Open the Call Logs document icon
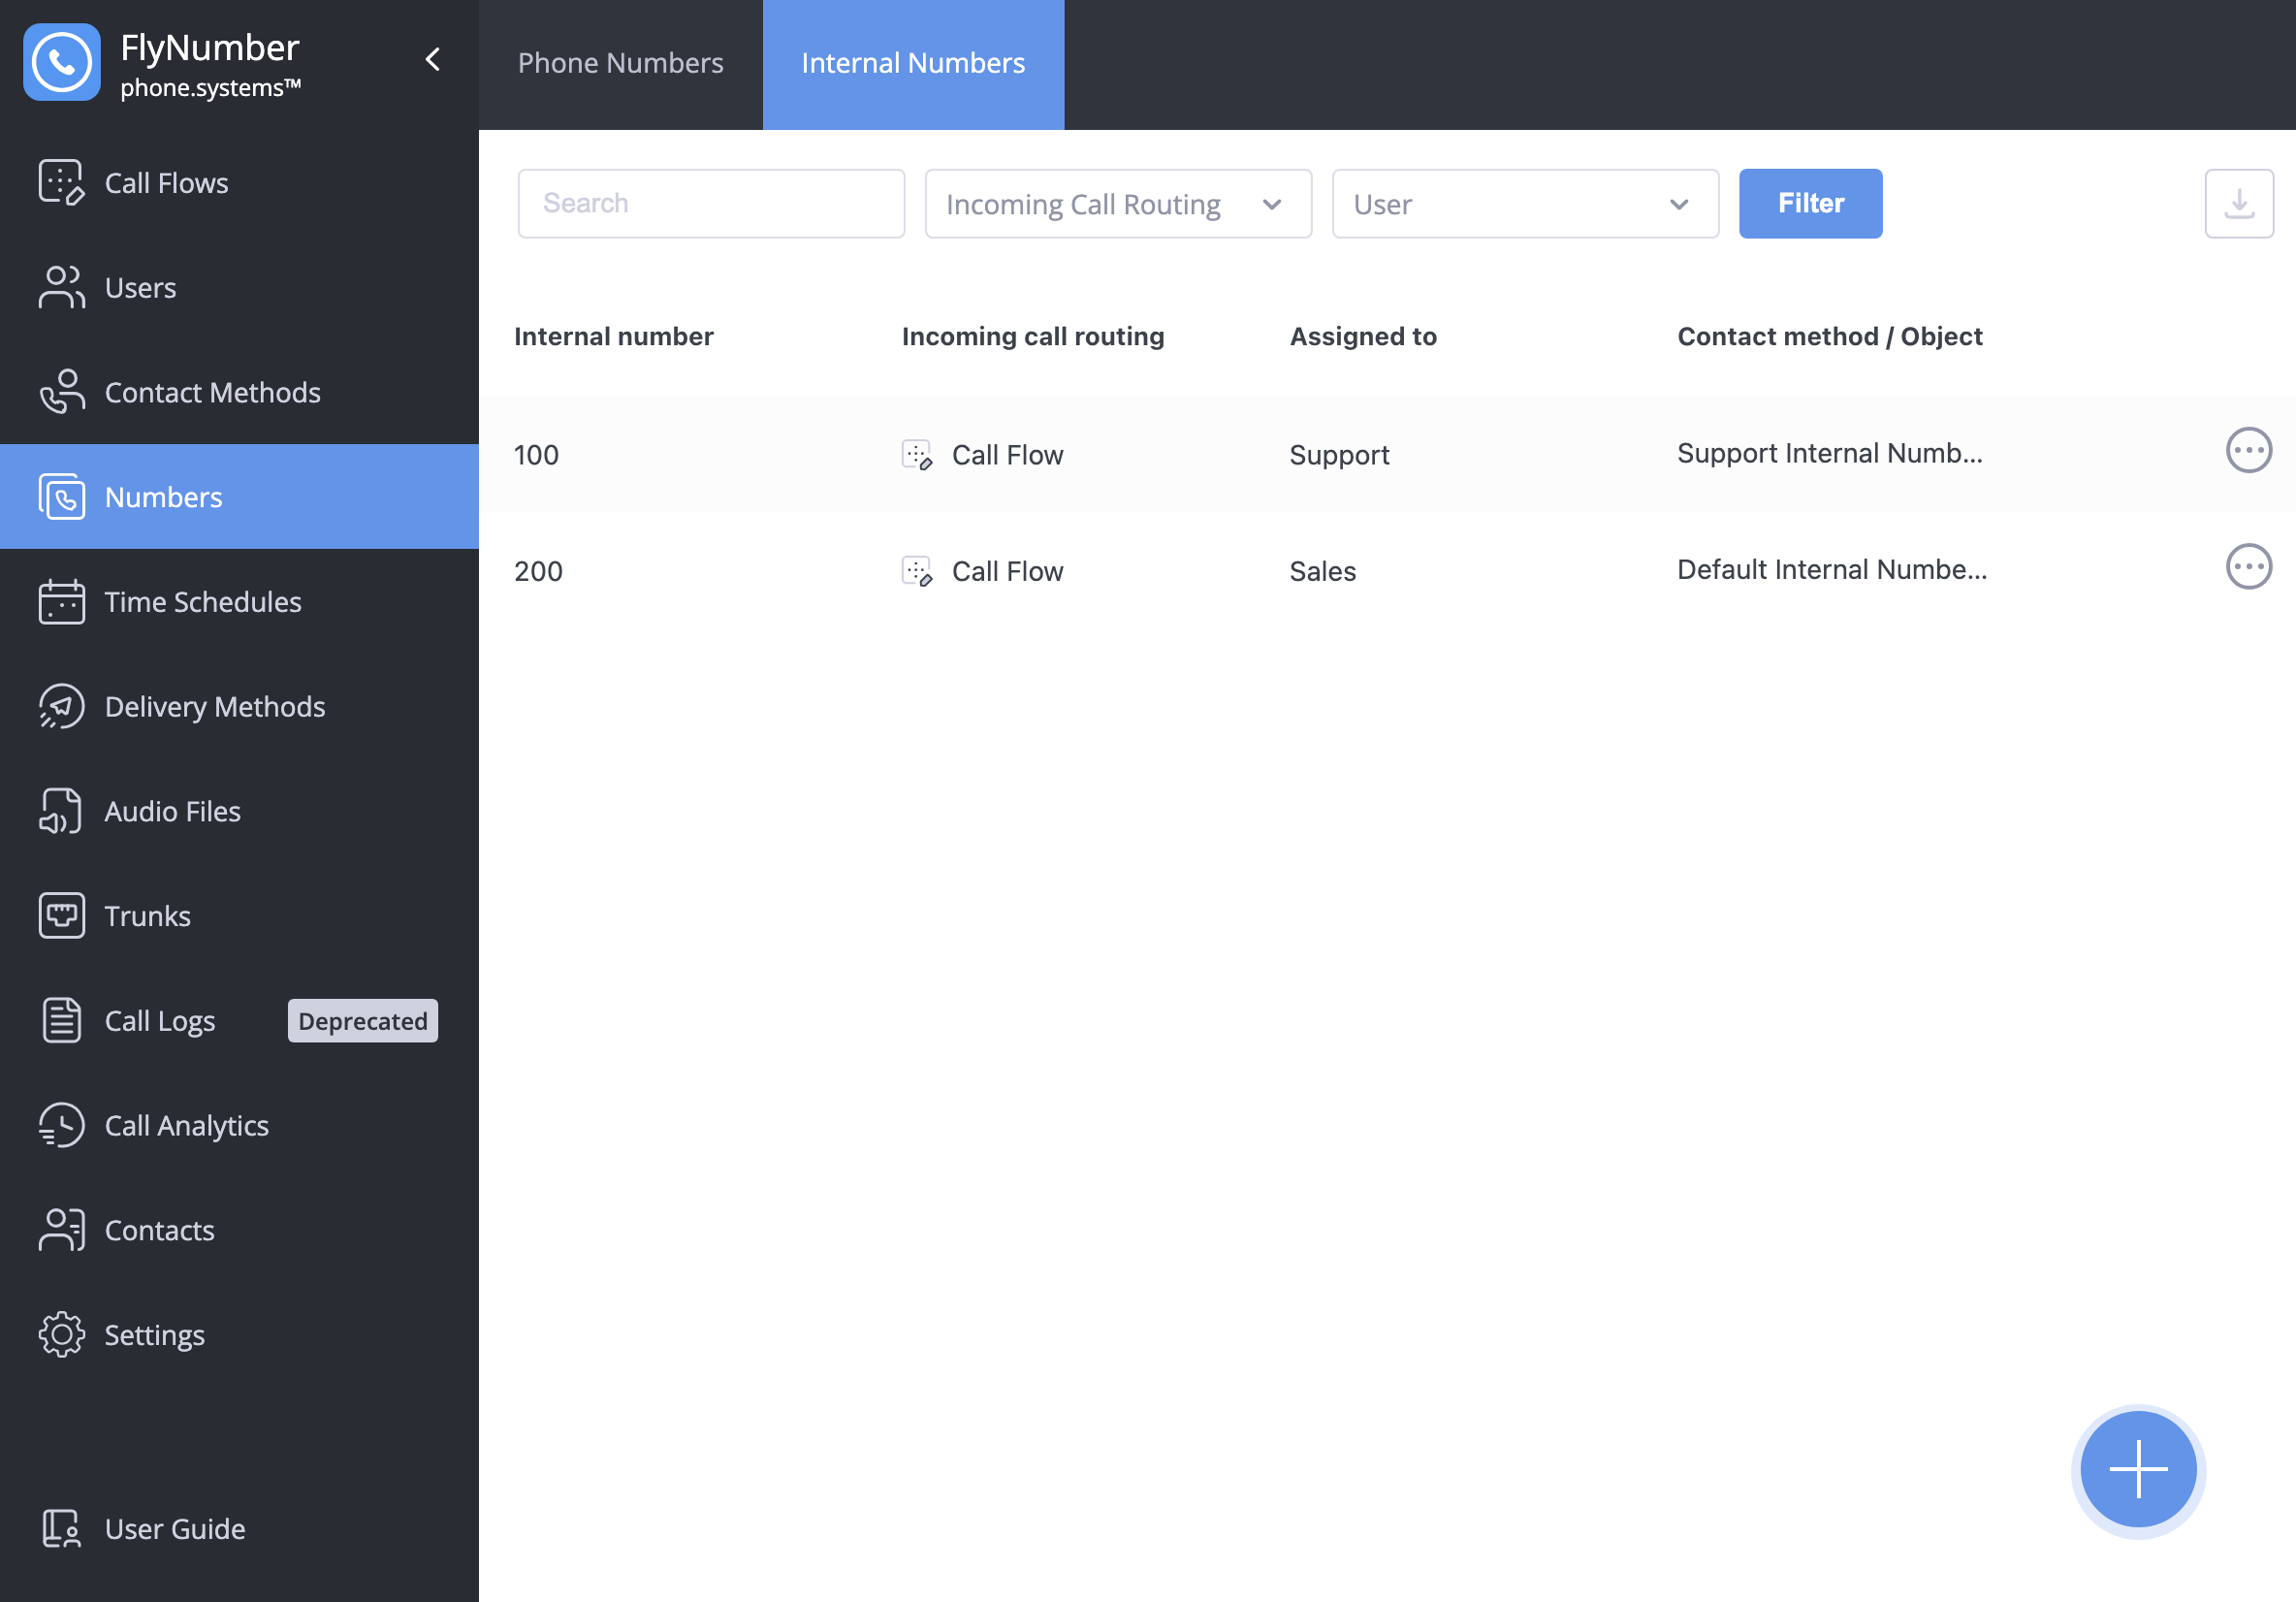Image resolution: width=2296 pixels, height=1602 pixels. [62, 1021]
